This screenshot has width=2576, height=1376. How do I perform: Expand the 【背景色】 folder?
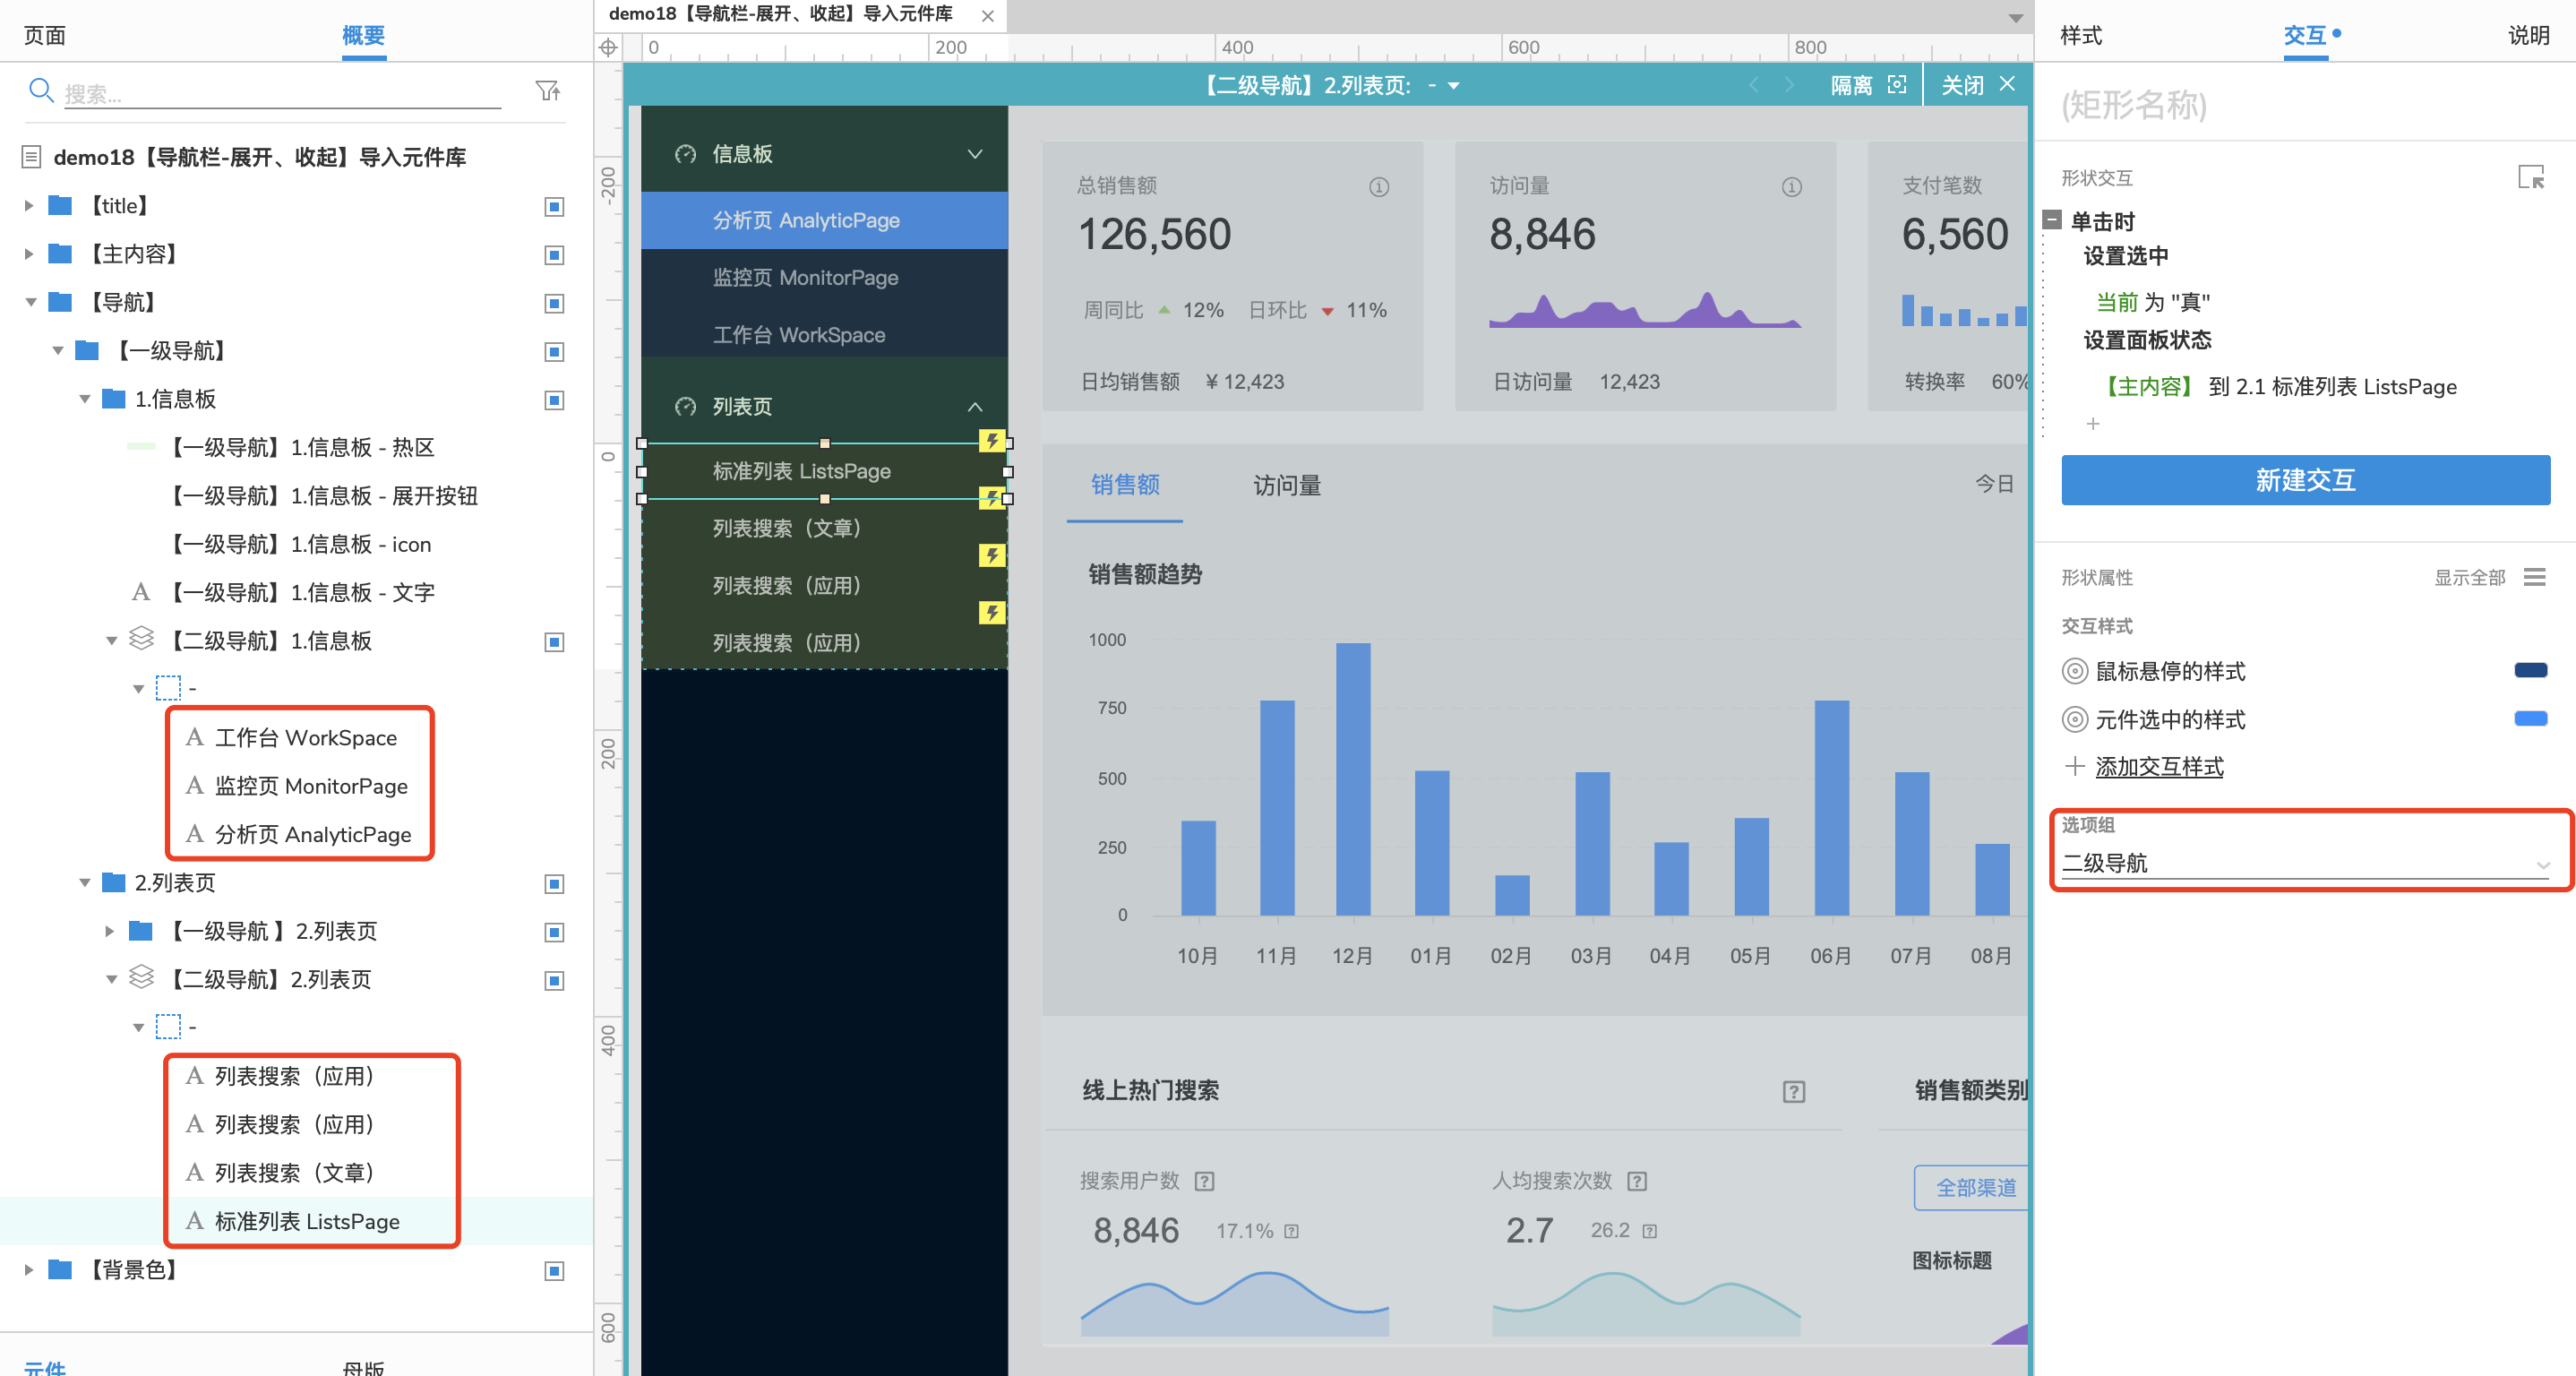(x=29, y=1270)
